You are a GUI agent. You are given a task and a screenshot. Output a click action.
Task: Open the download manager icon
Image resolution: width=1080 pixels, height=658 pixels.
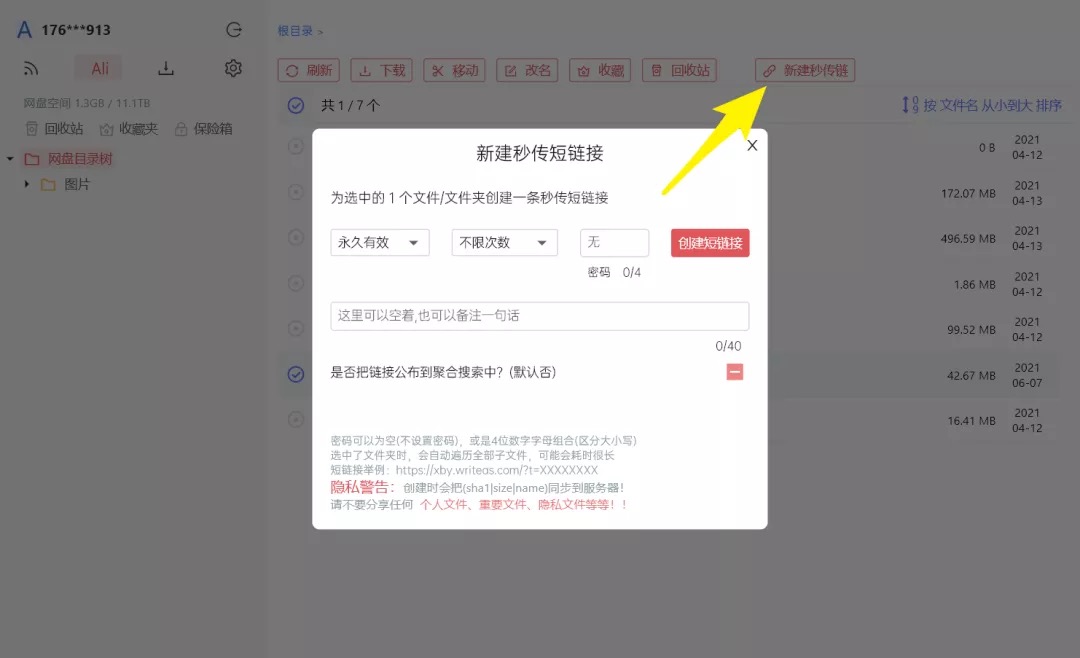pyautogui.click(x=166, y=68)
